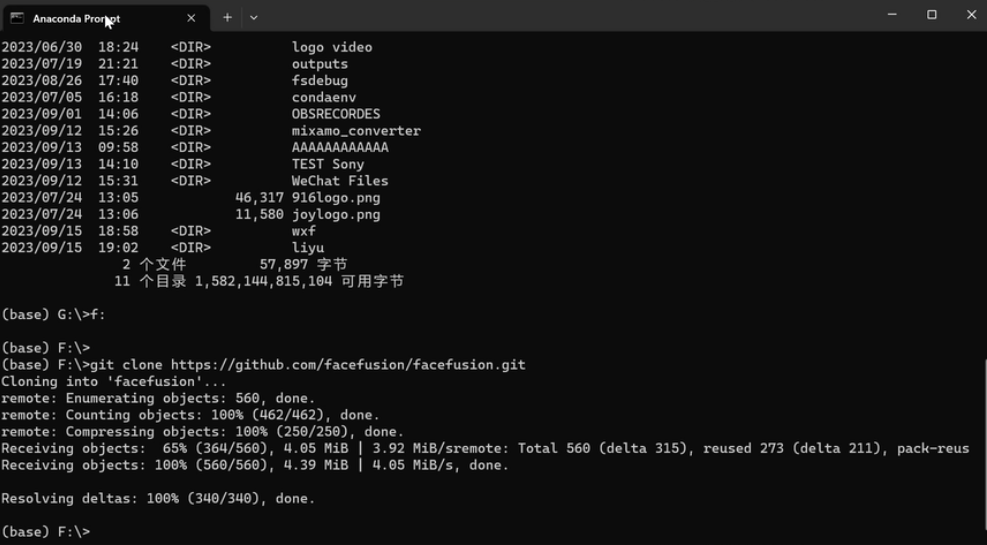Open a new tab with plus icon
987x545 pixels.
point(227,18)
